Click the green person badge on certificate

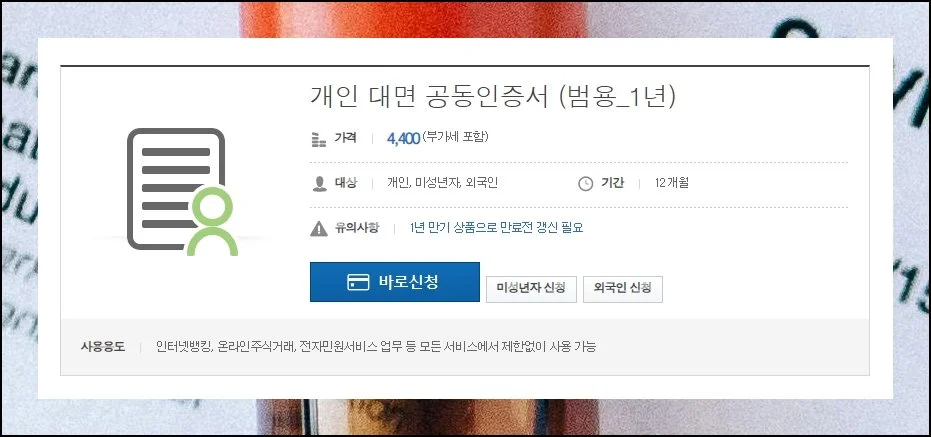tap(212, 222)
